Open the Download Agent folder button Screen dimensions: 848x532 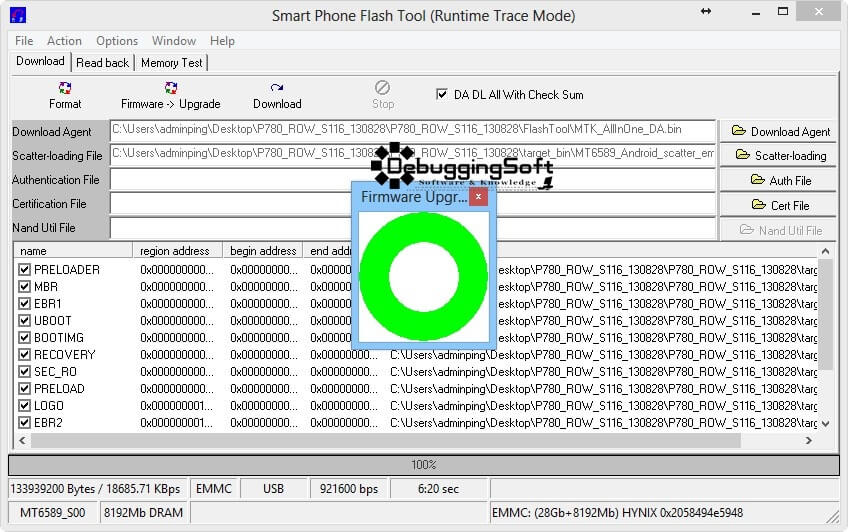click(778, 131)
